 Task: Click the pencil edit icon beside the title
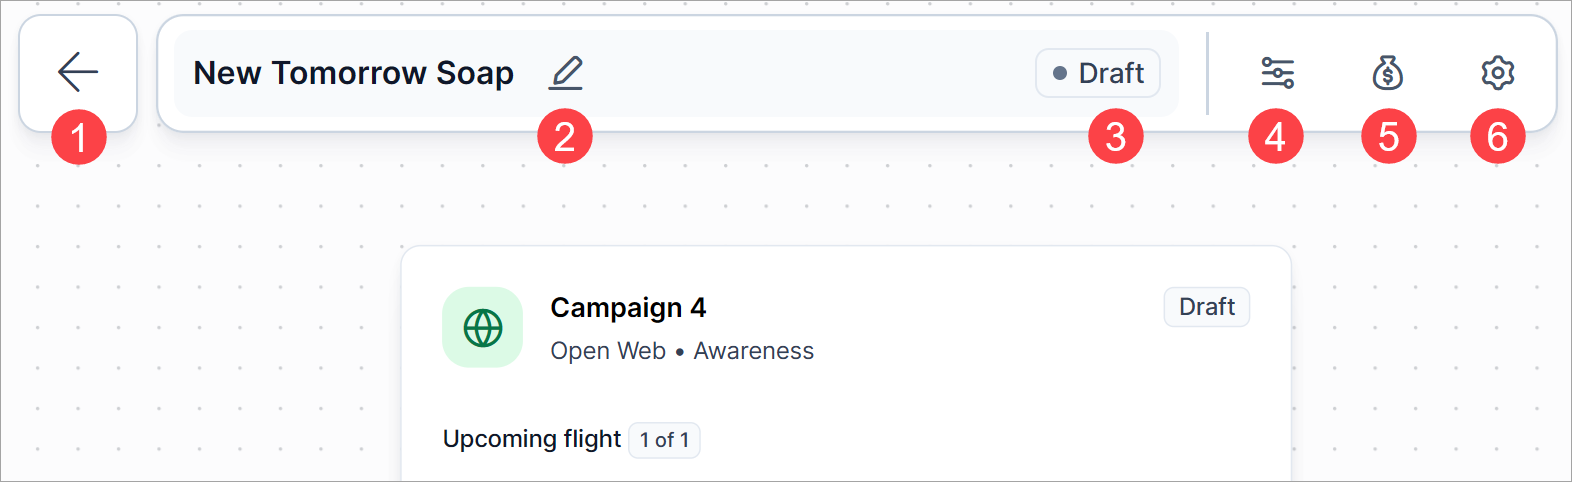(x=566, y=73)
